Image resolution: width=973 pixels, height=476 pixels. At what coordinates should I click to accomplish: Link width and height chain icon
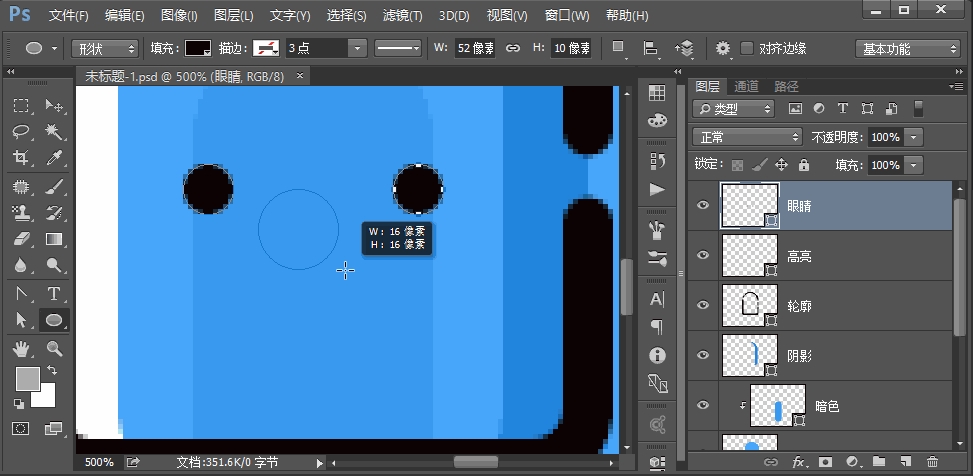pos(513,48)
